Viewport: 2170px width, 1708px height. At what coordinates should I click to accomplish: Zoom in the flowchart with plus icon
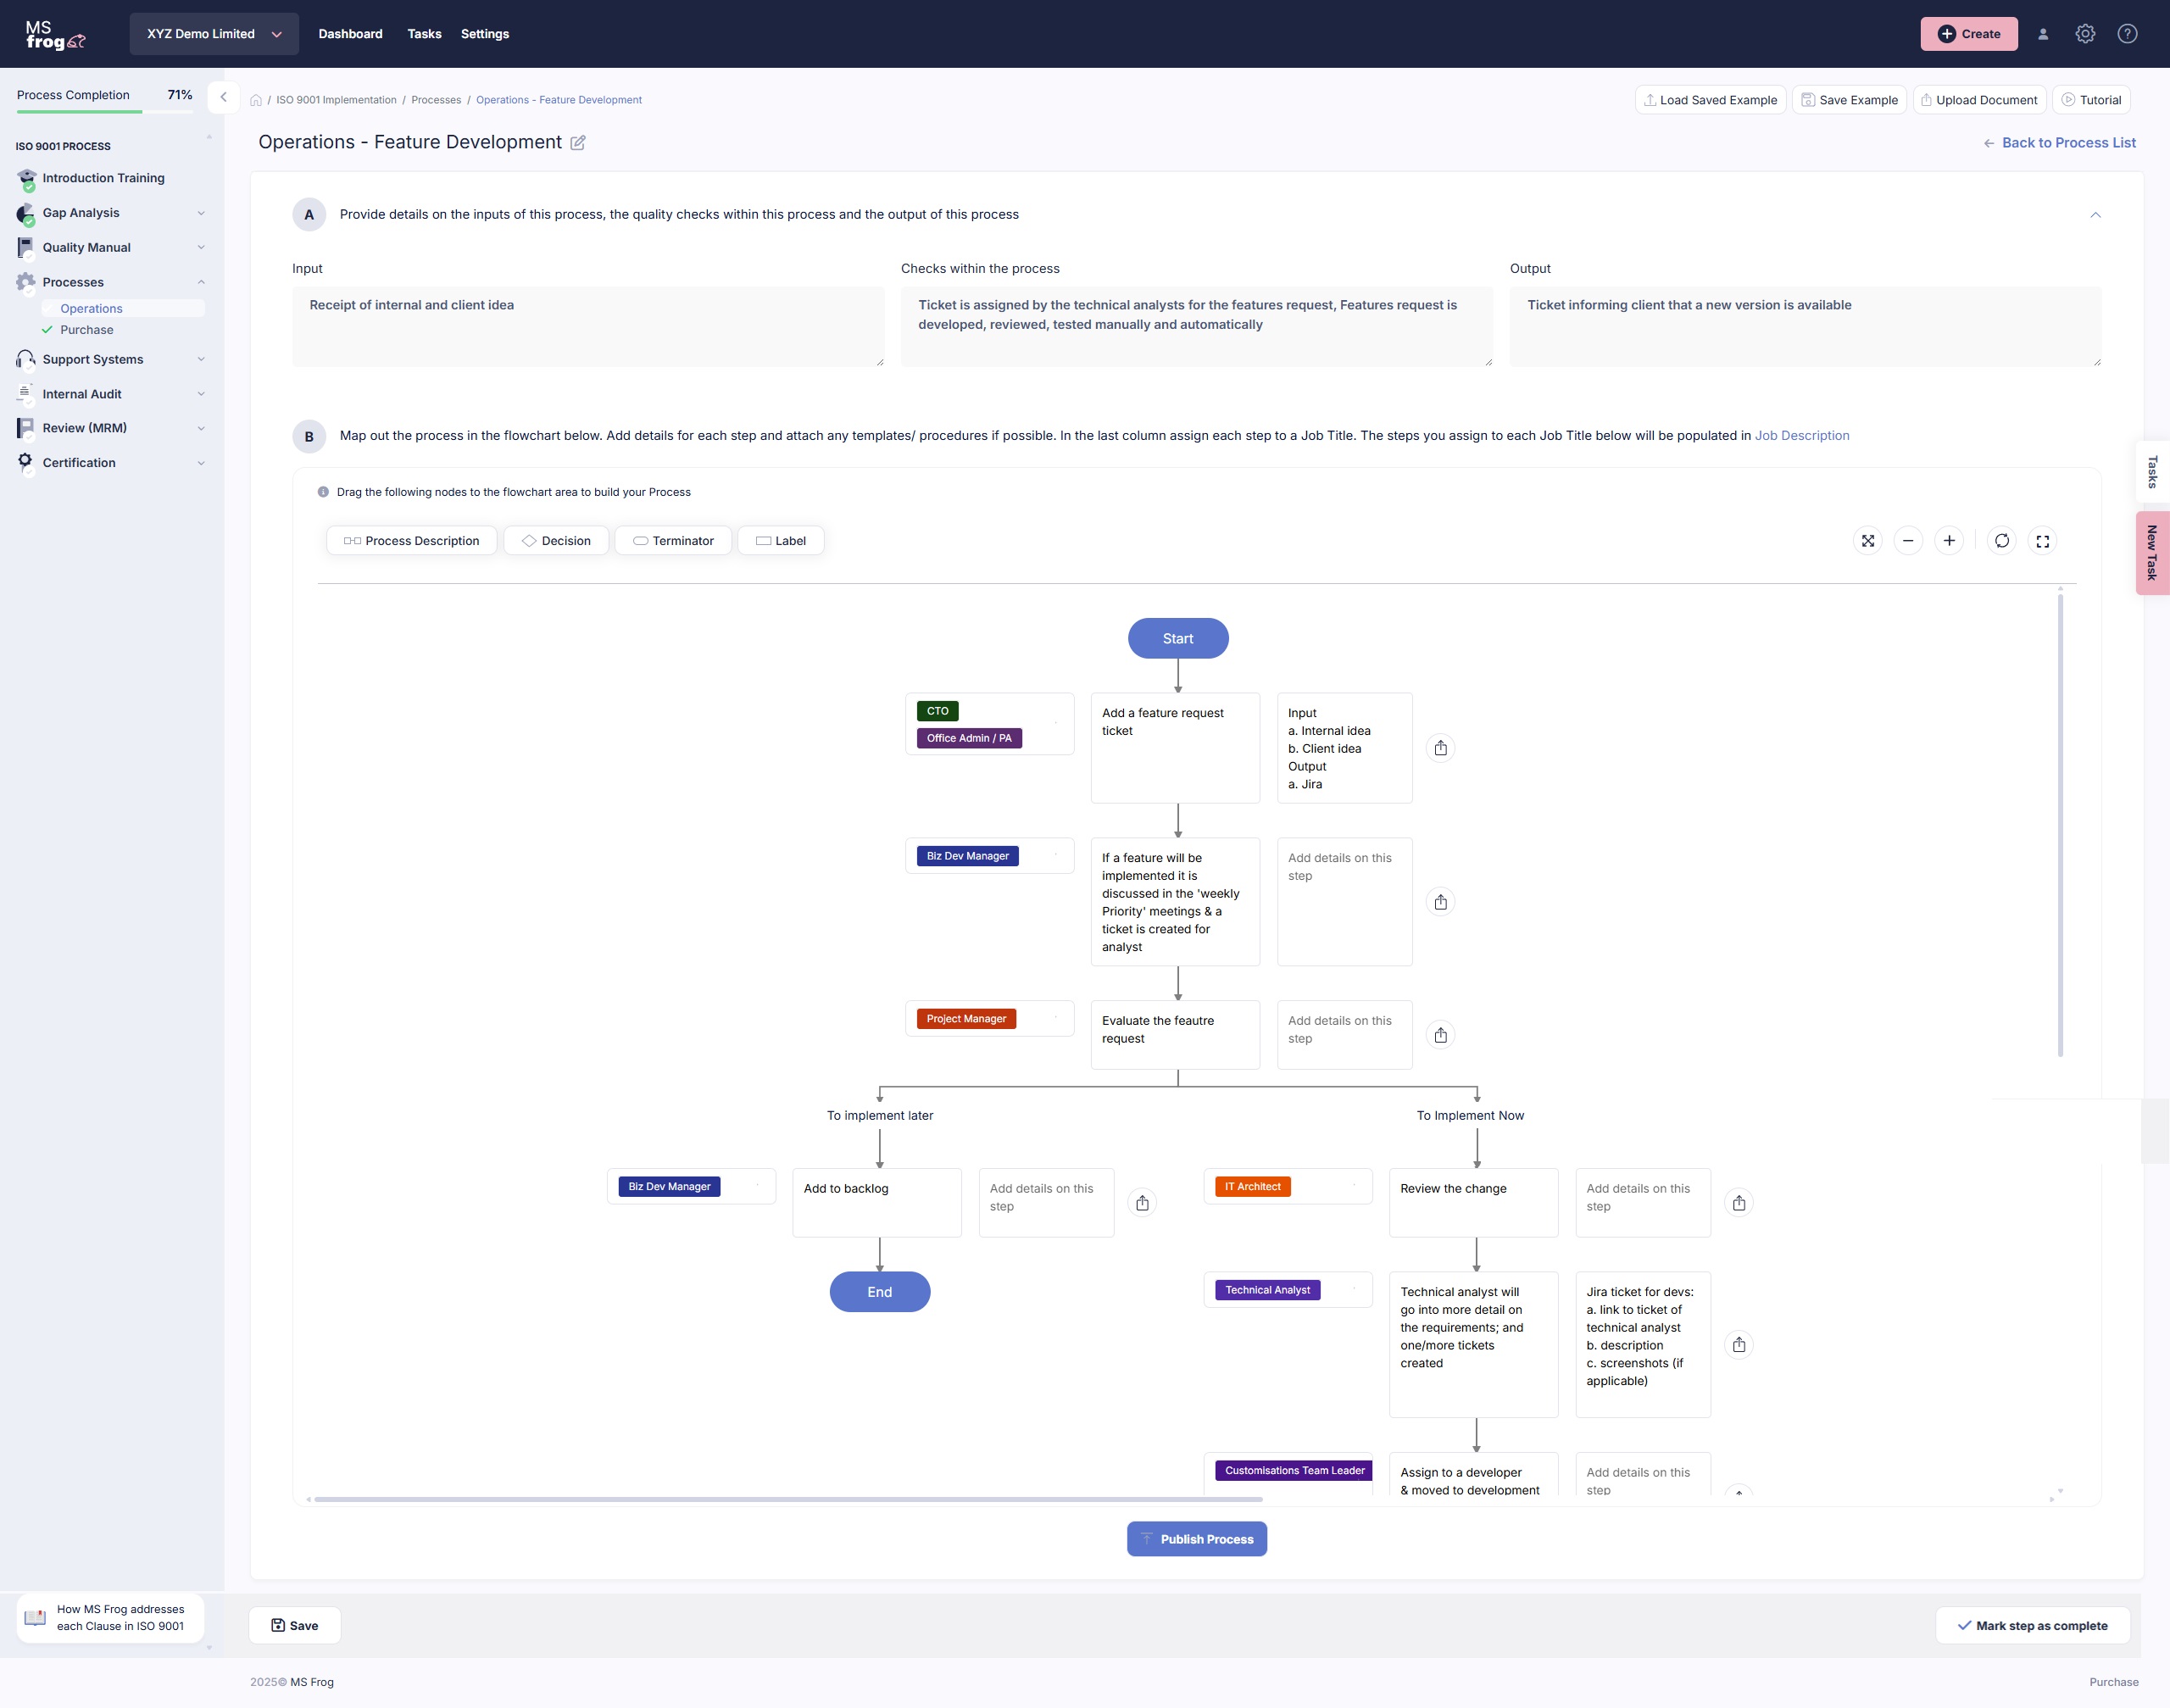coord(1949,541)
